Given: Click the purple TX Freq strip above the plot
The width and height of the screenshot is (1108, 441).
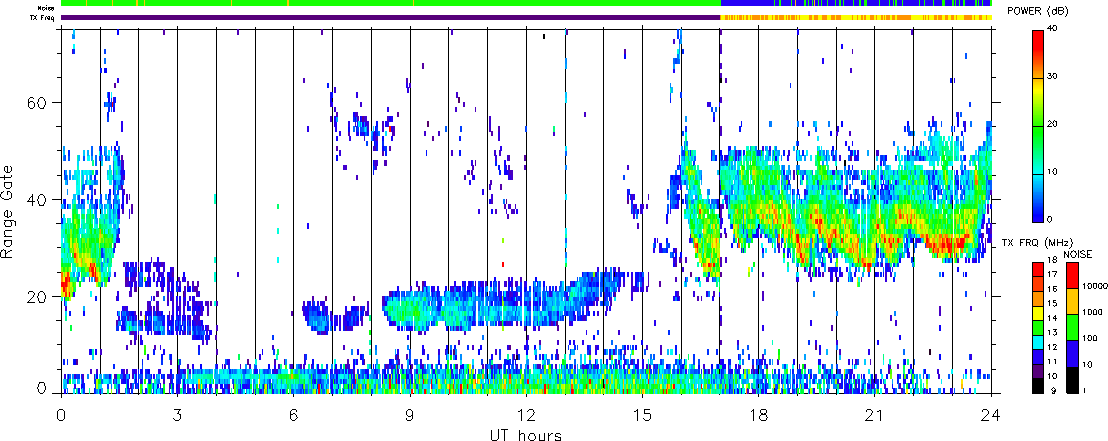Looking at the screenshot, I should coord(391,17).
